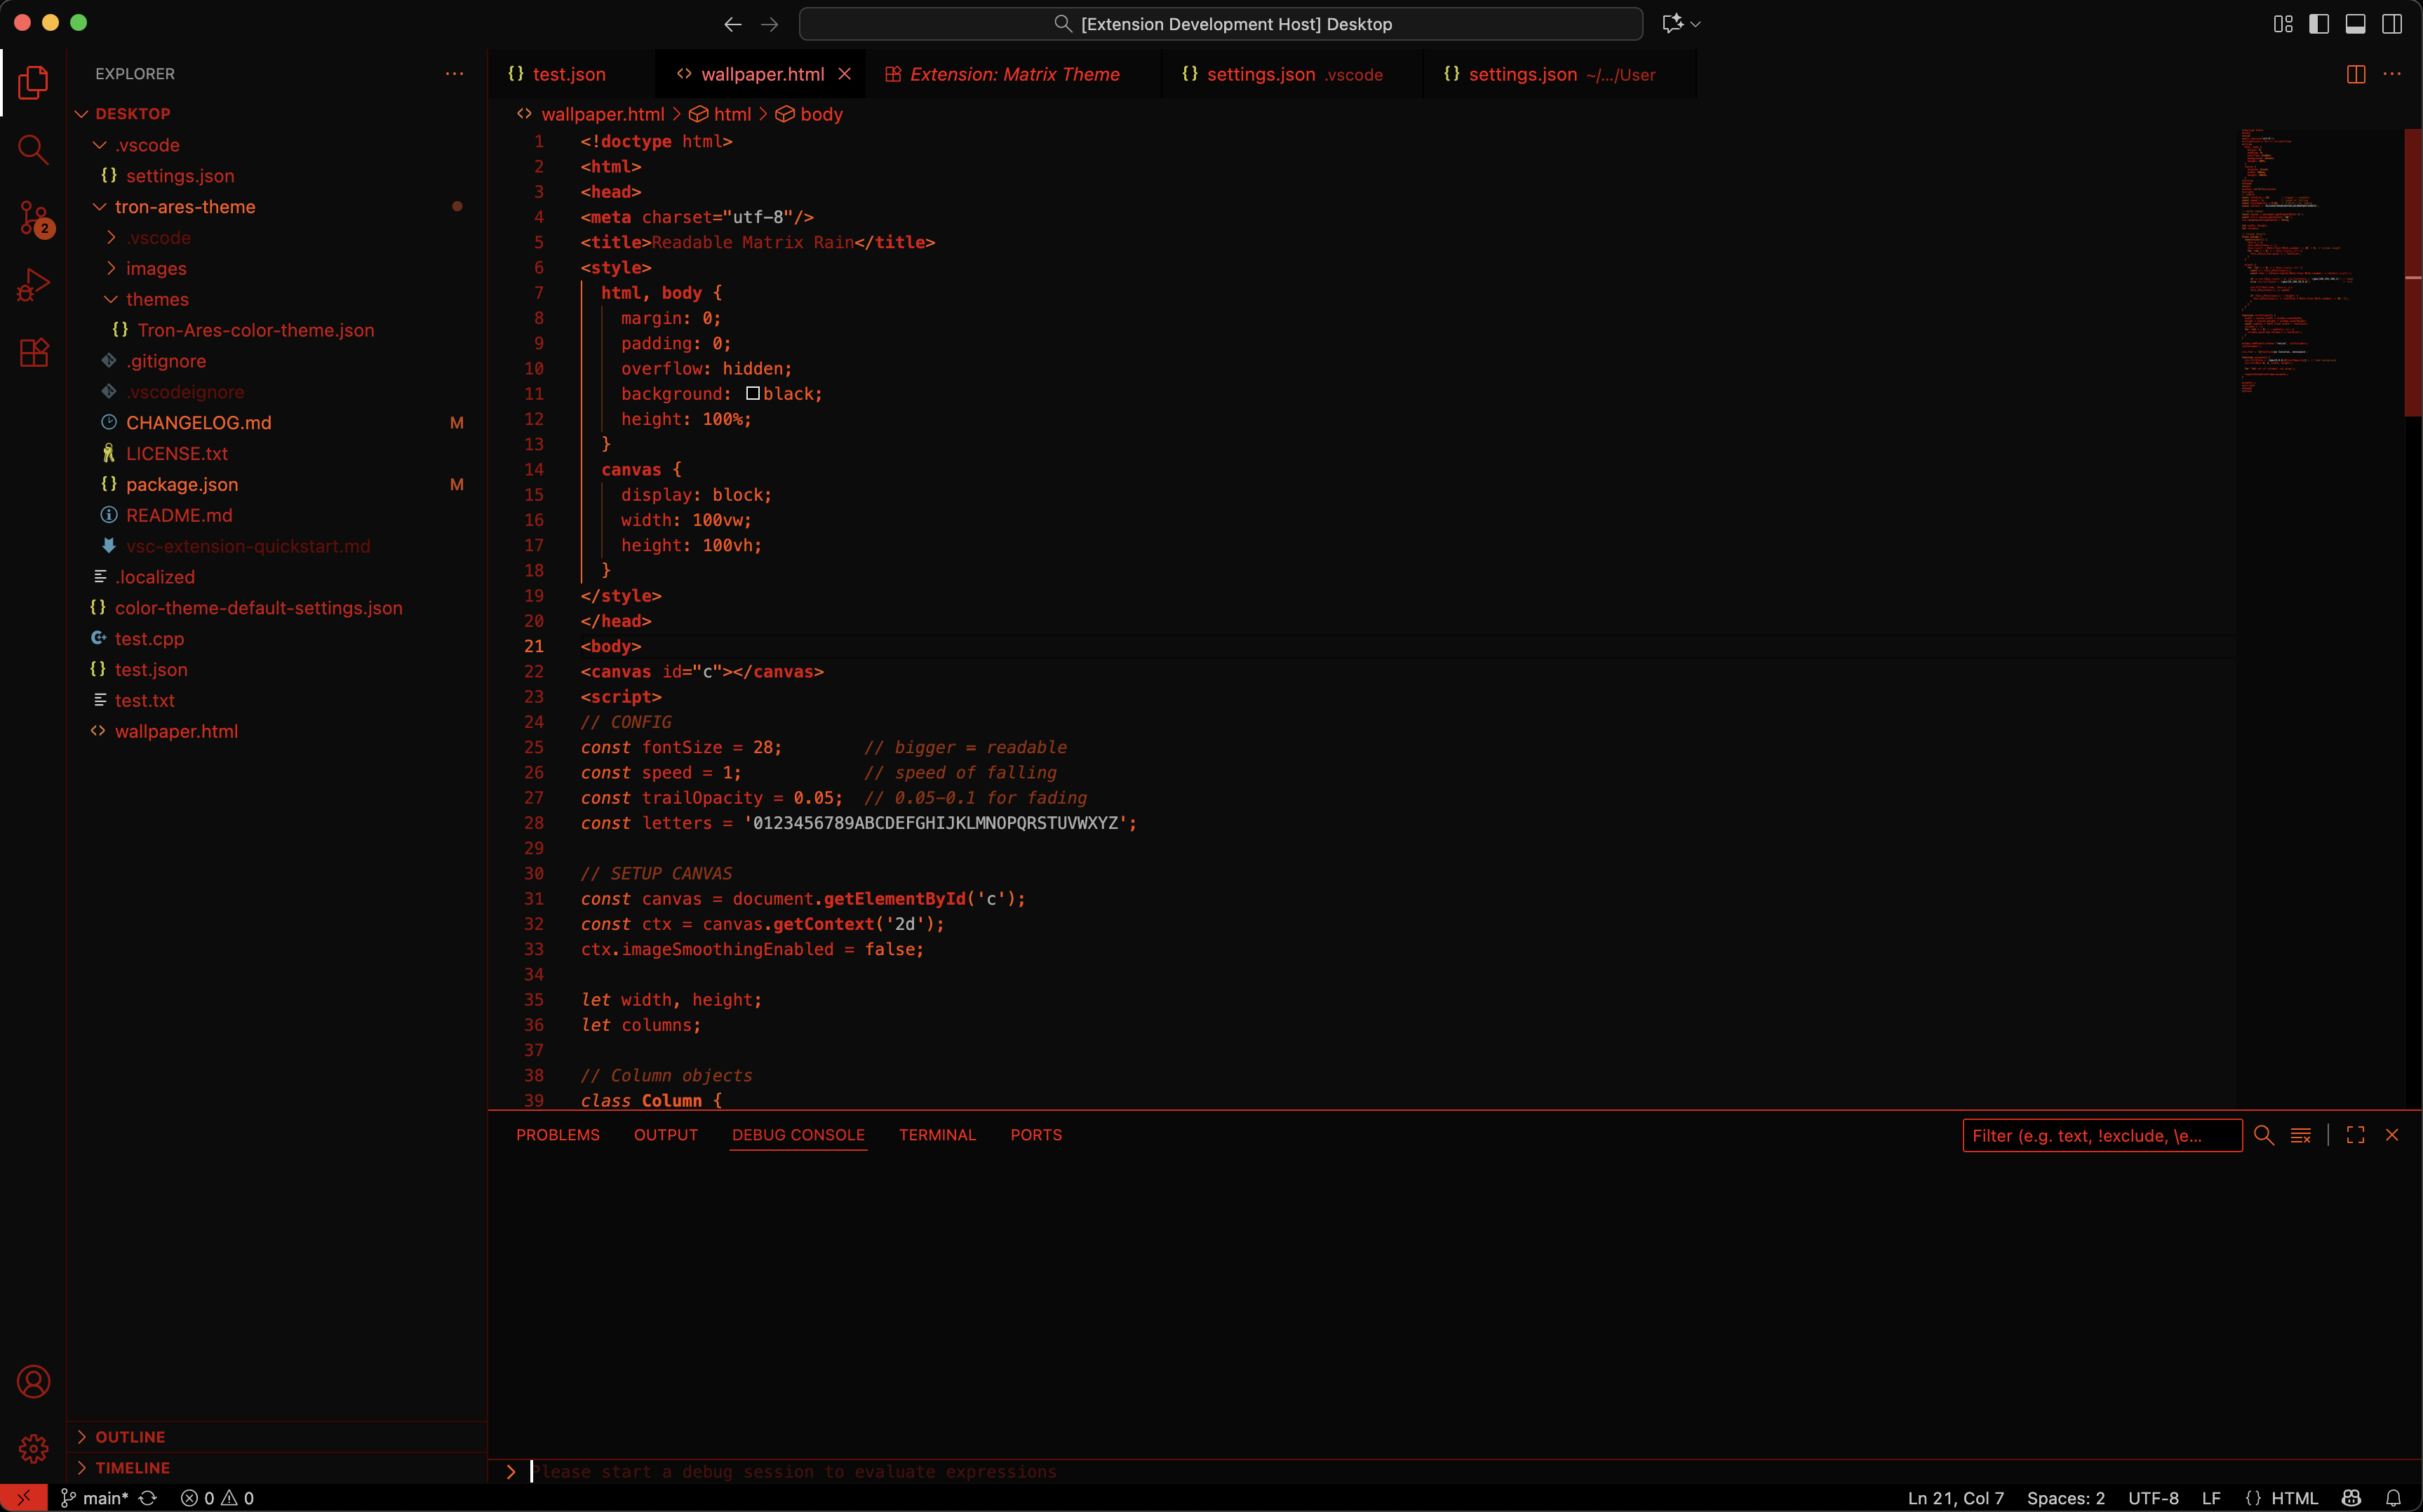Clear the debug console output

click(x=2300, y=1135)
